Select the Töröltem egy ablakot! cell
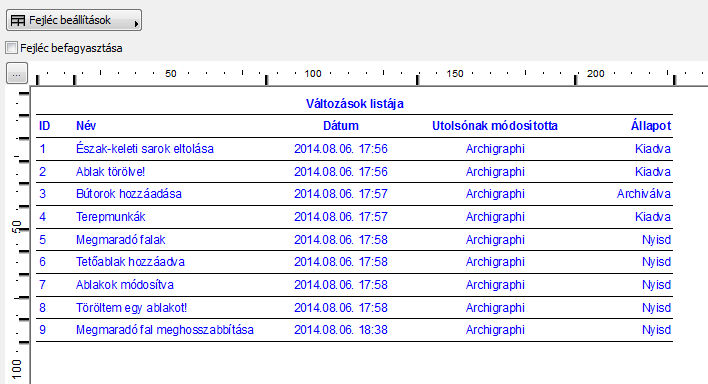 point(131,308)
